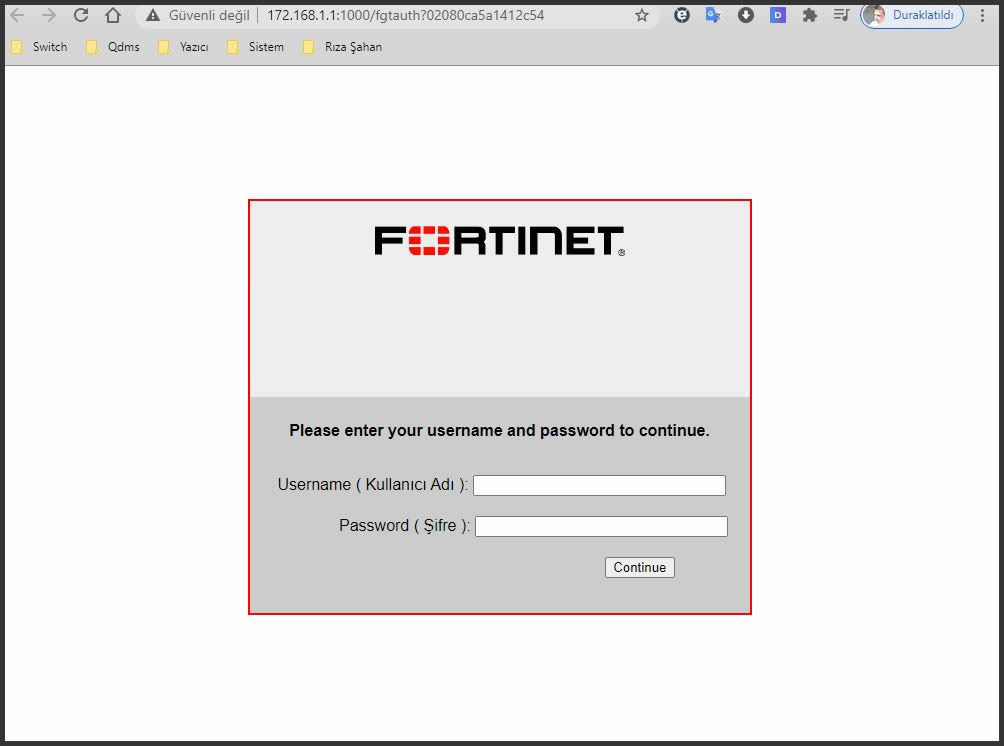Click the 'Password ( Şifre ):' label
Screen dimensions: 1004x746
[x=405, y=526]
